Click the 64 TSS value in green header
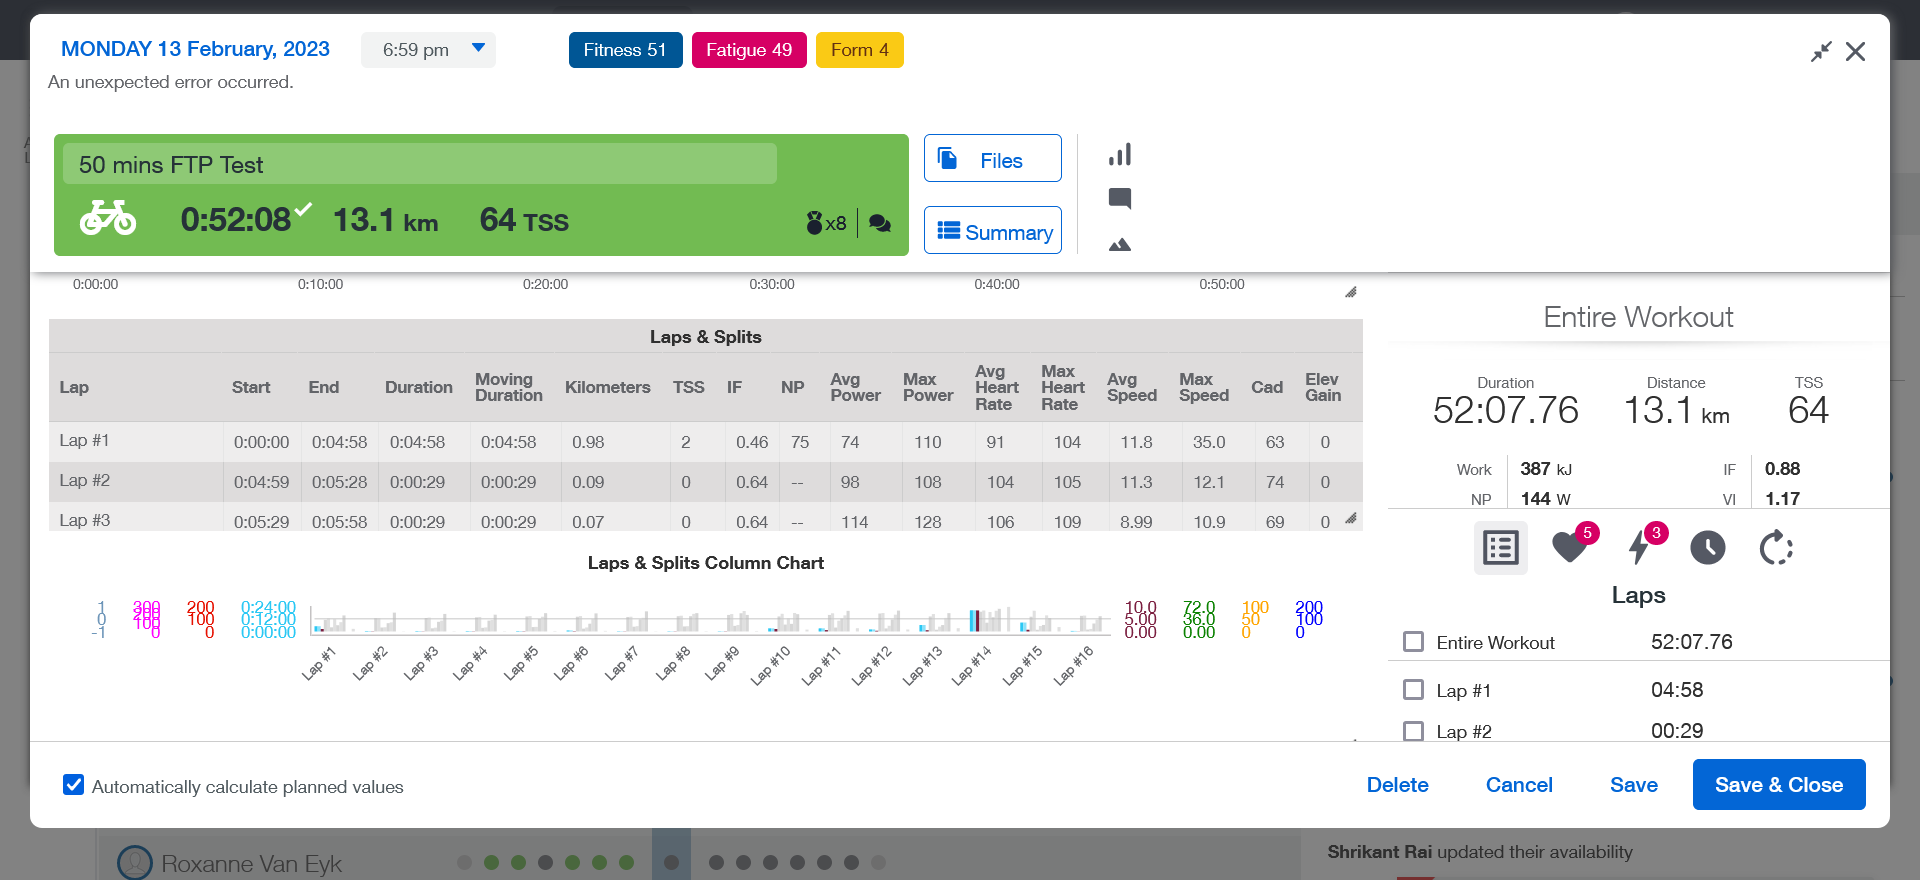The width and height of the screenshot is (1920, 880). coord(524,220)
